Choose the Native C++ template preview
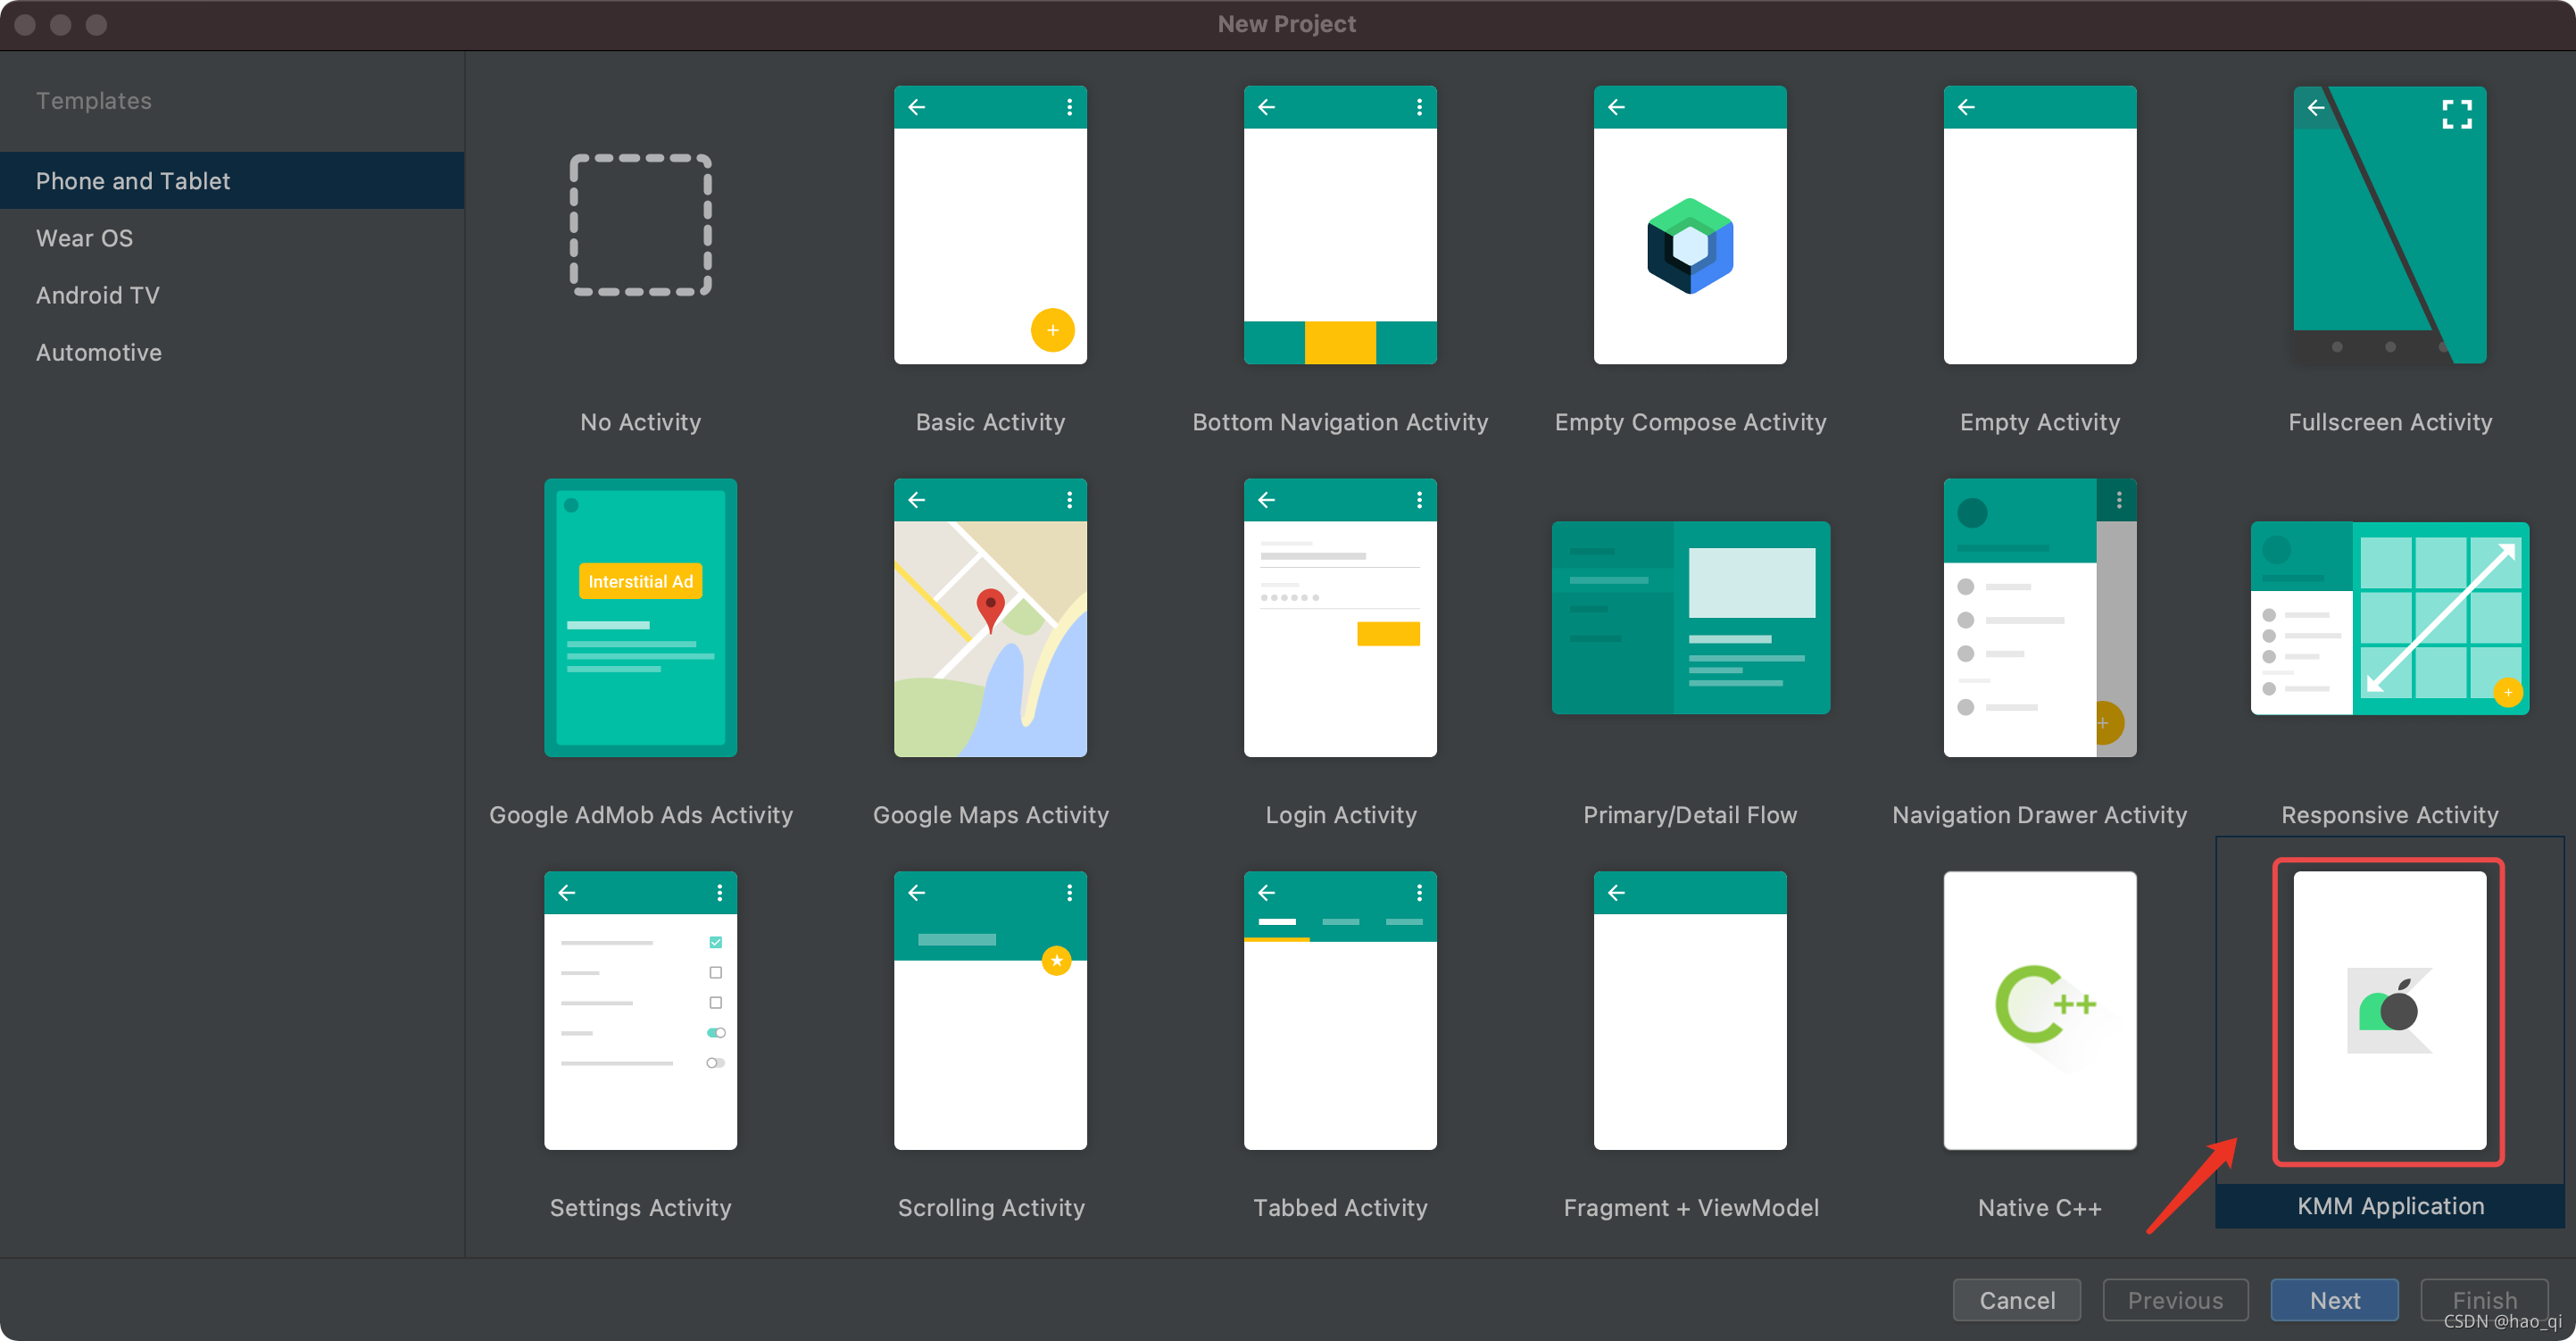Image resolution: width=2576 pixels, height=1341 pixels. pyautogui.click(x=2040, y=1011)
